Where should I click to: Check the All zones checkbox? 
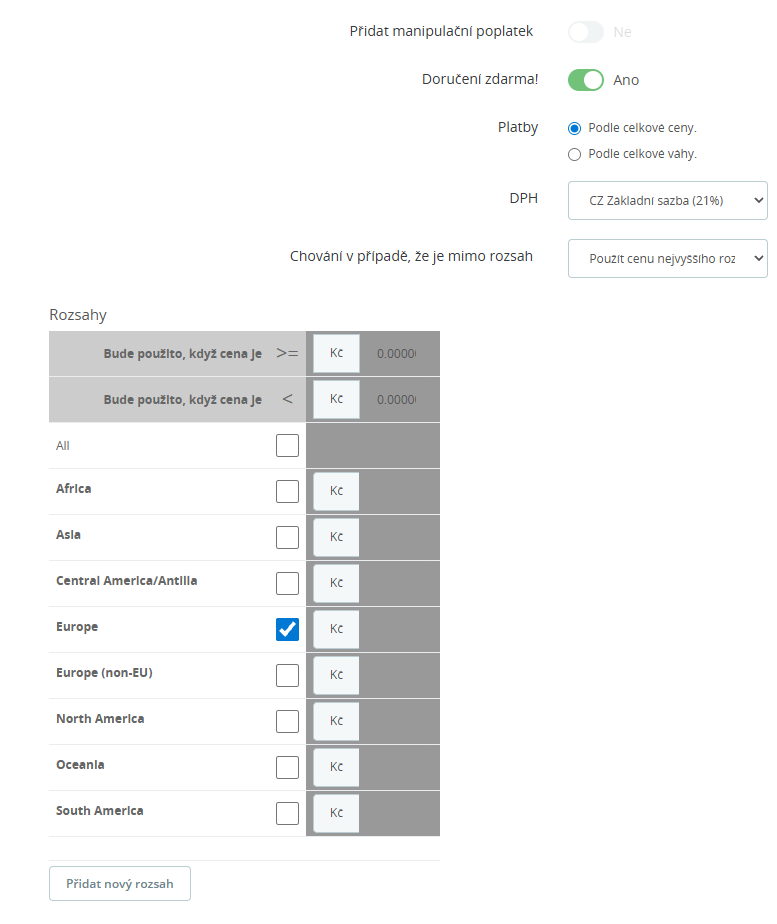tap(287, 446)
